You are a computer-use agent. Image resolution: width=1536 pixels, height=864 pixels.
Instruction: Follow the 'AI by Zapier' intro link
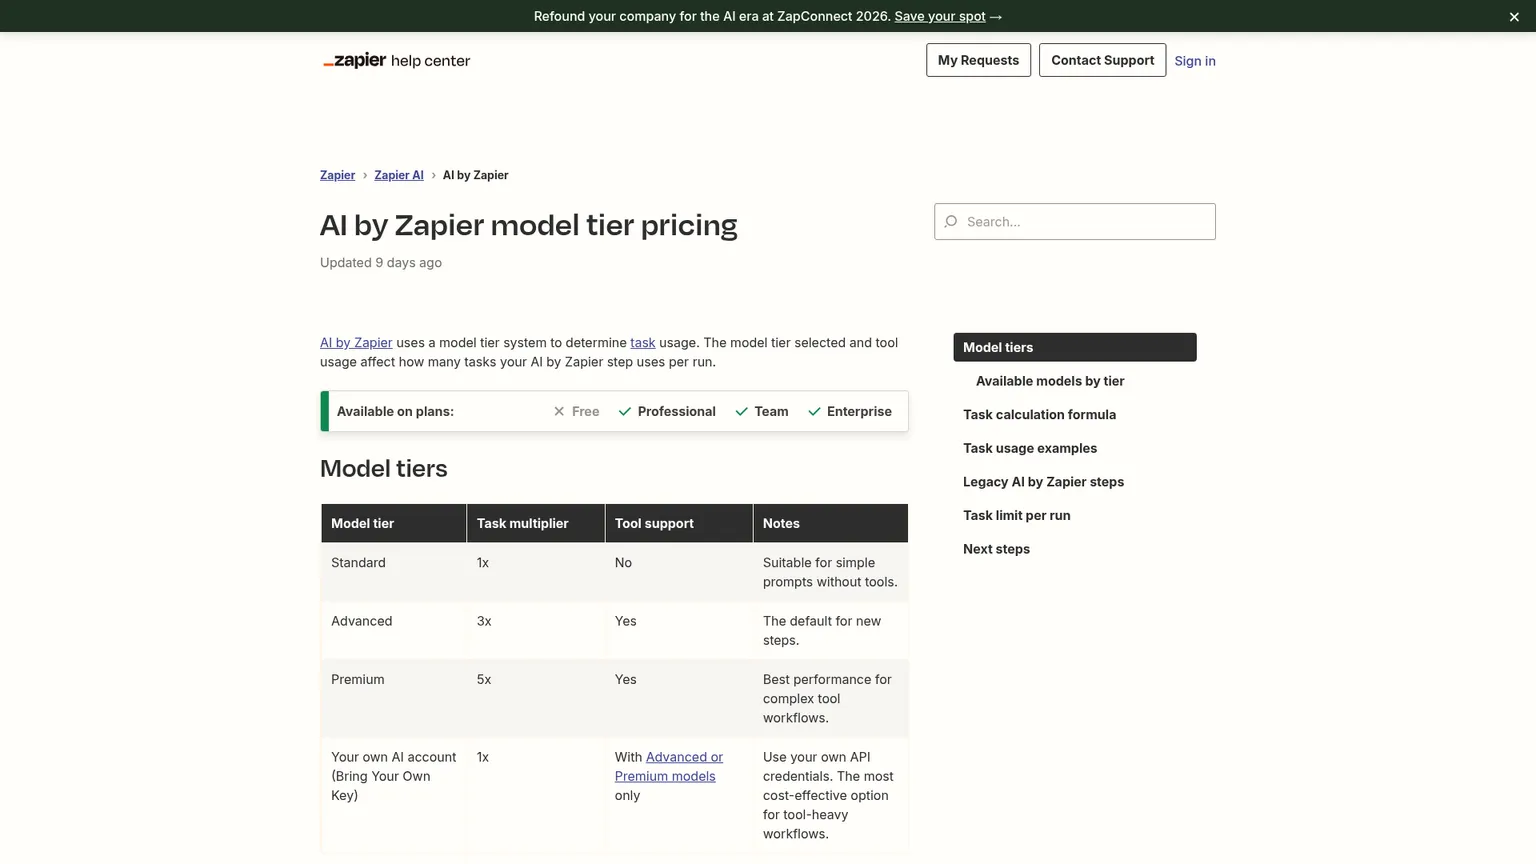pos(356,343)
